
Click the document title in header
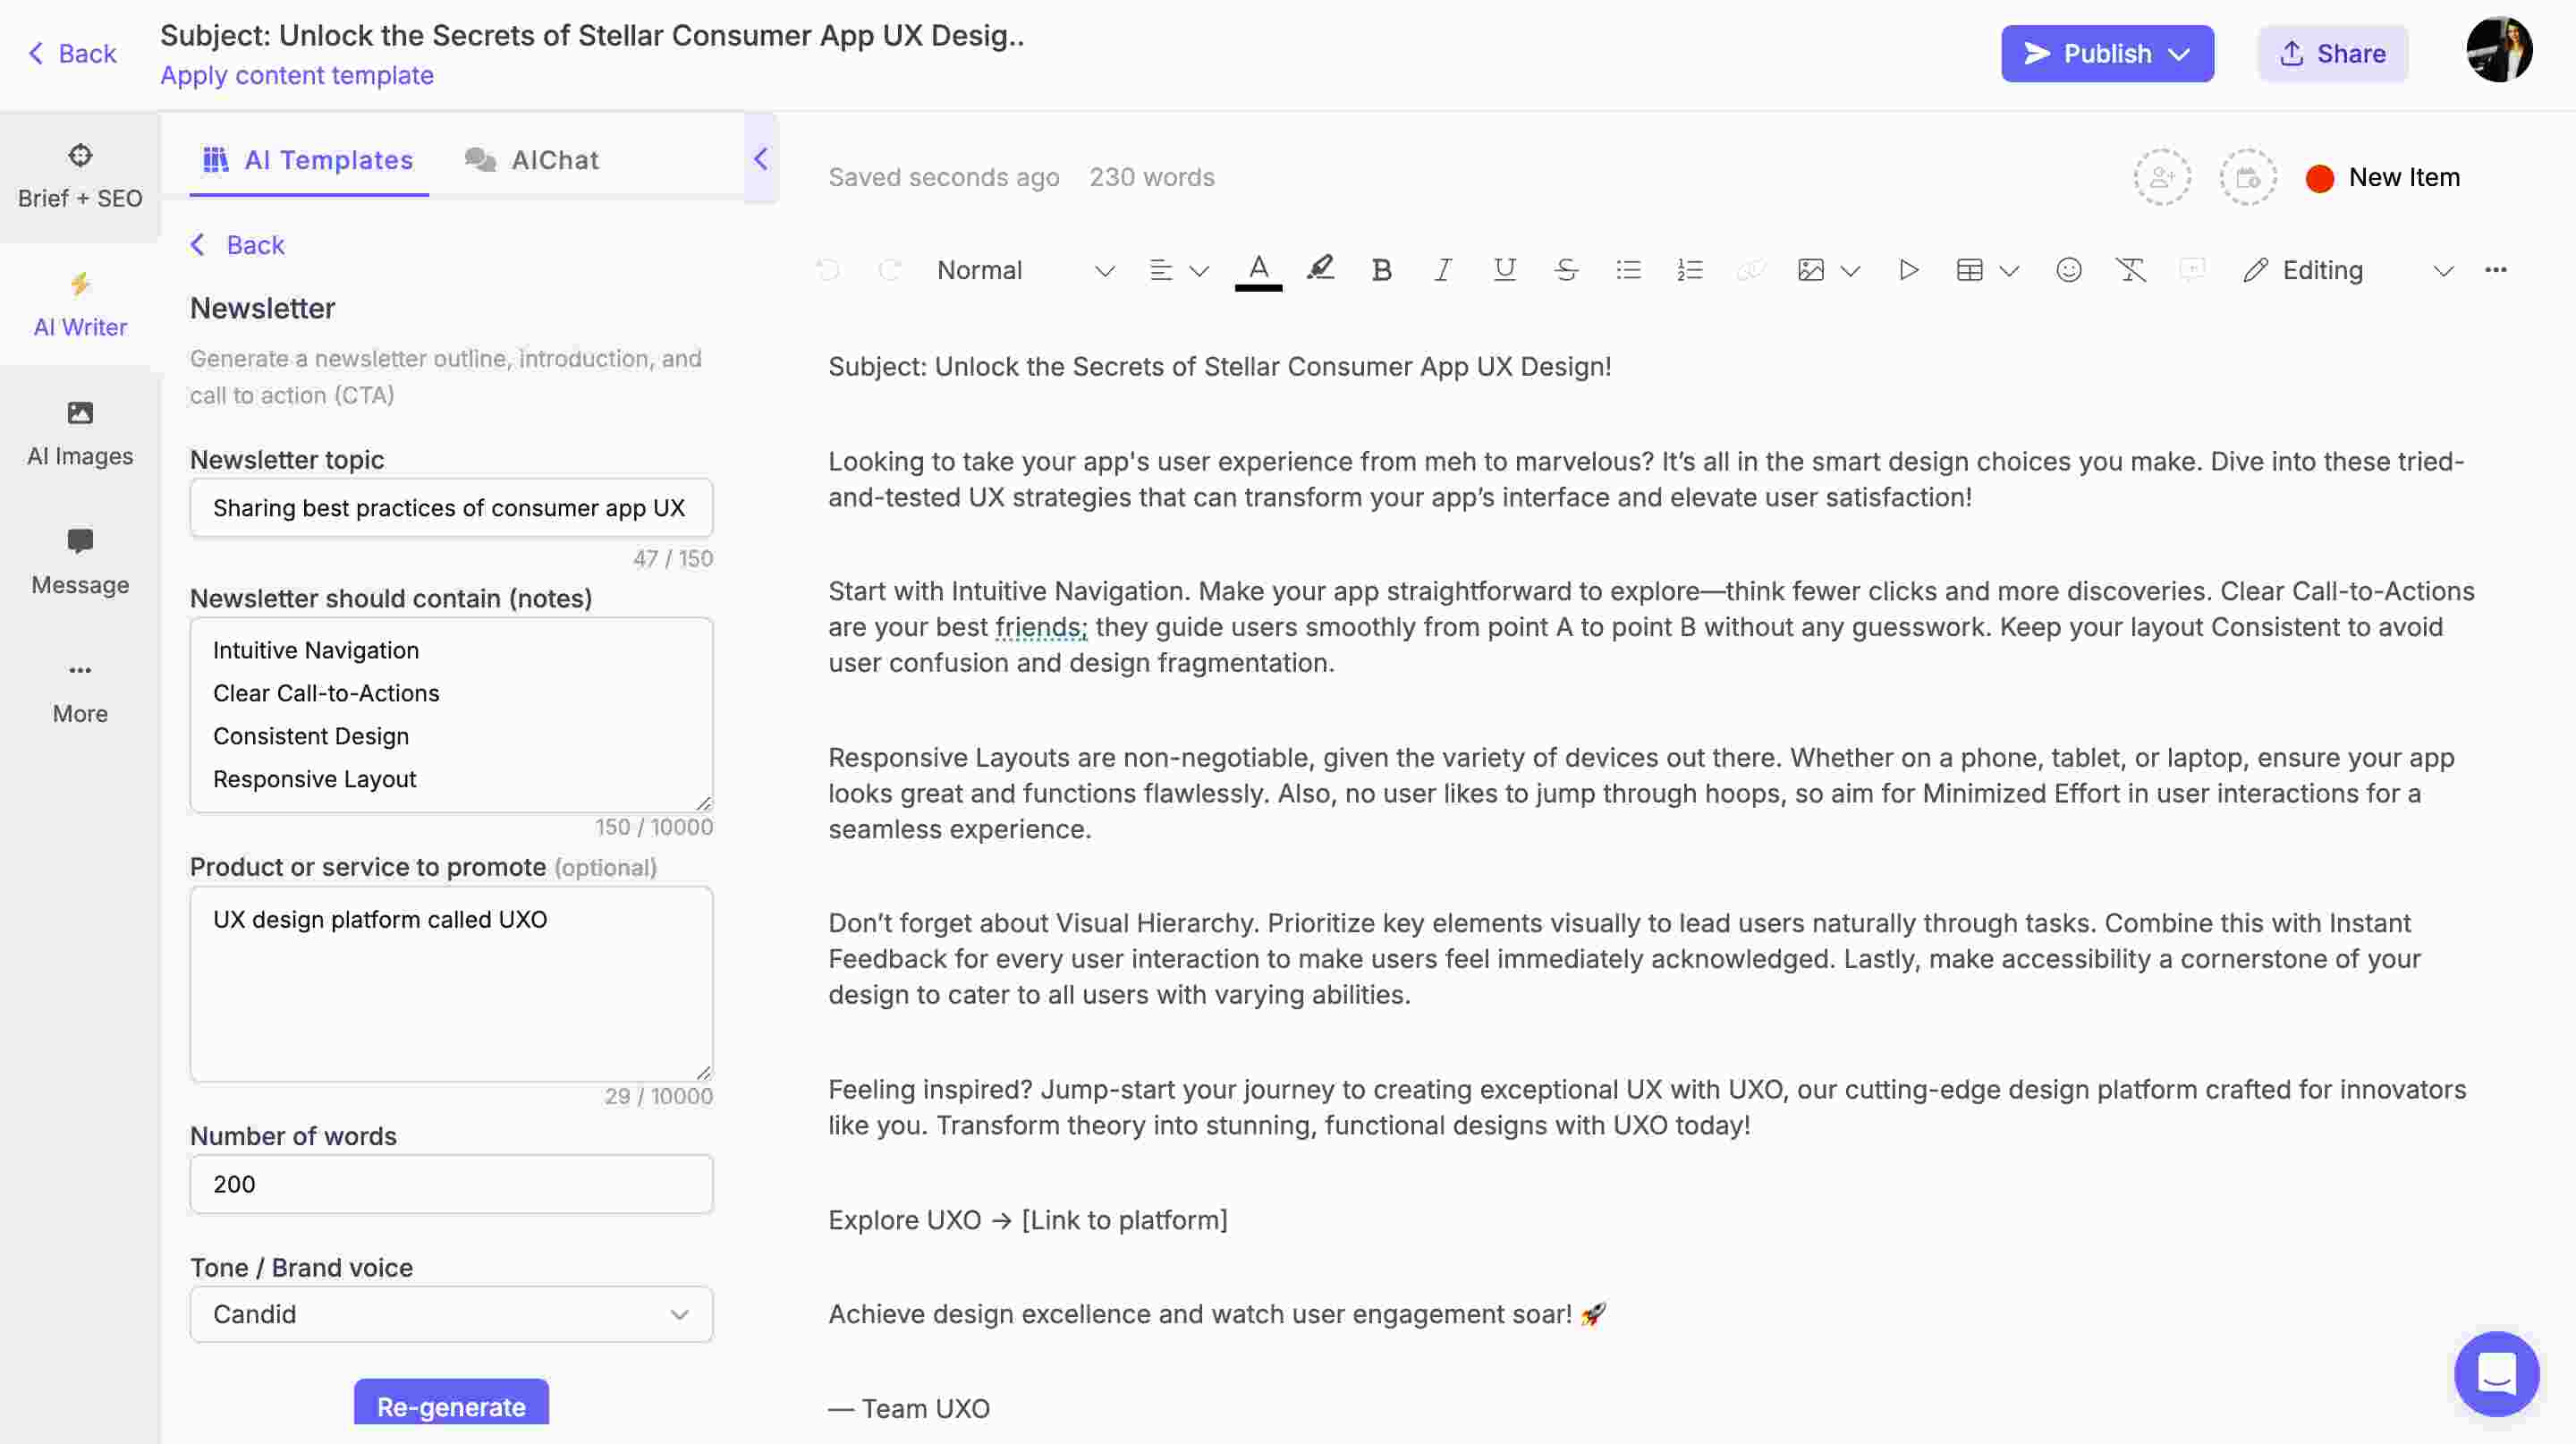[593, 35]
